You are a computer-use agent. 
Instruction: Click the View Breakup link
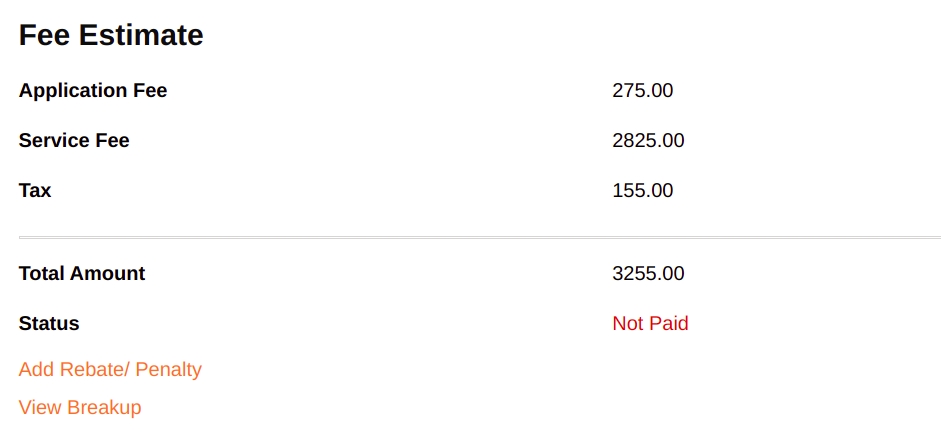click(80, 408)
